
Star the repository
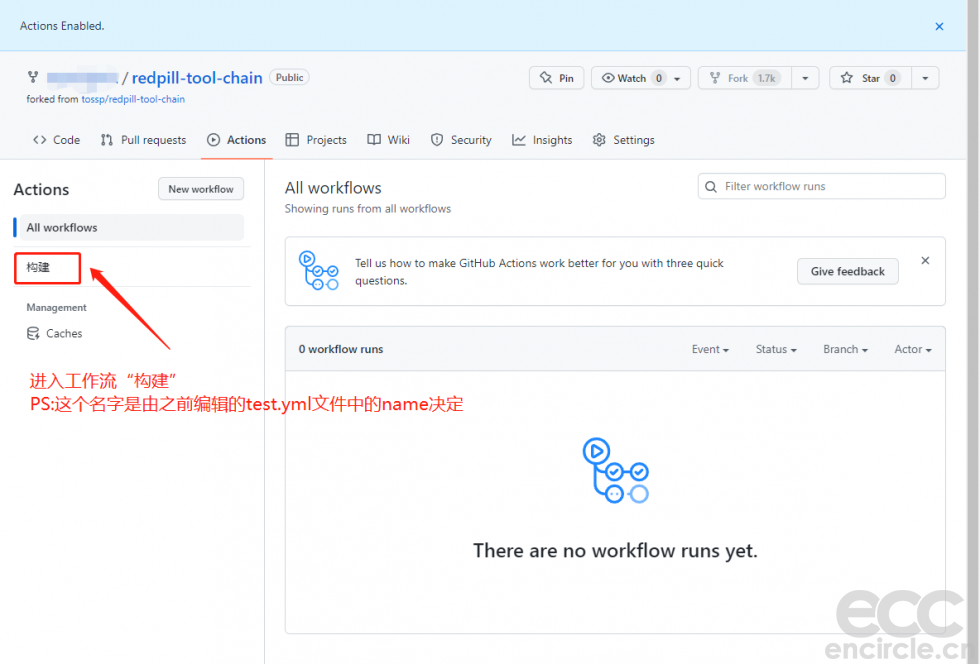coord(870,78)
